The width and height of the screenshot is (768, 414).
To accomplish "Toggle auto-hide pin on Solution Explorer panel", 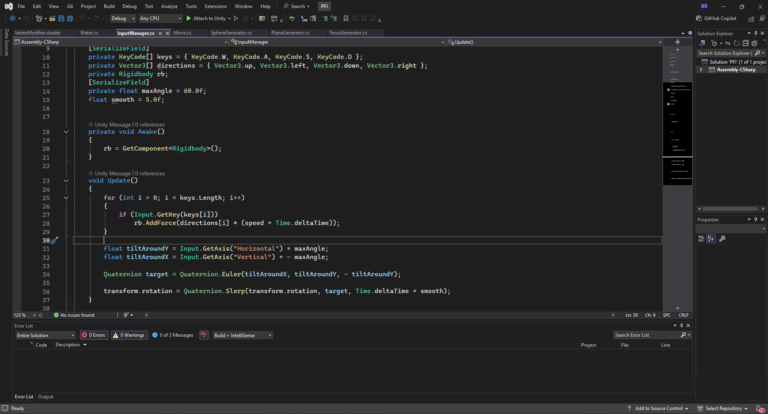I will pos(755,33).
